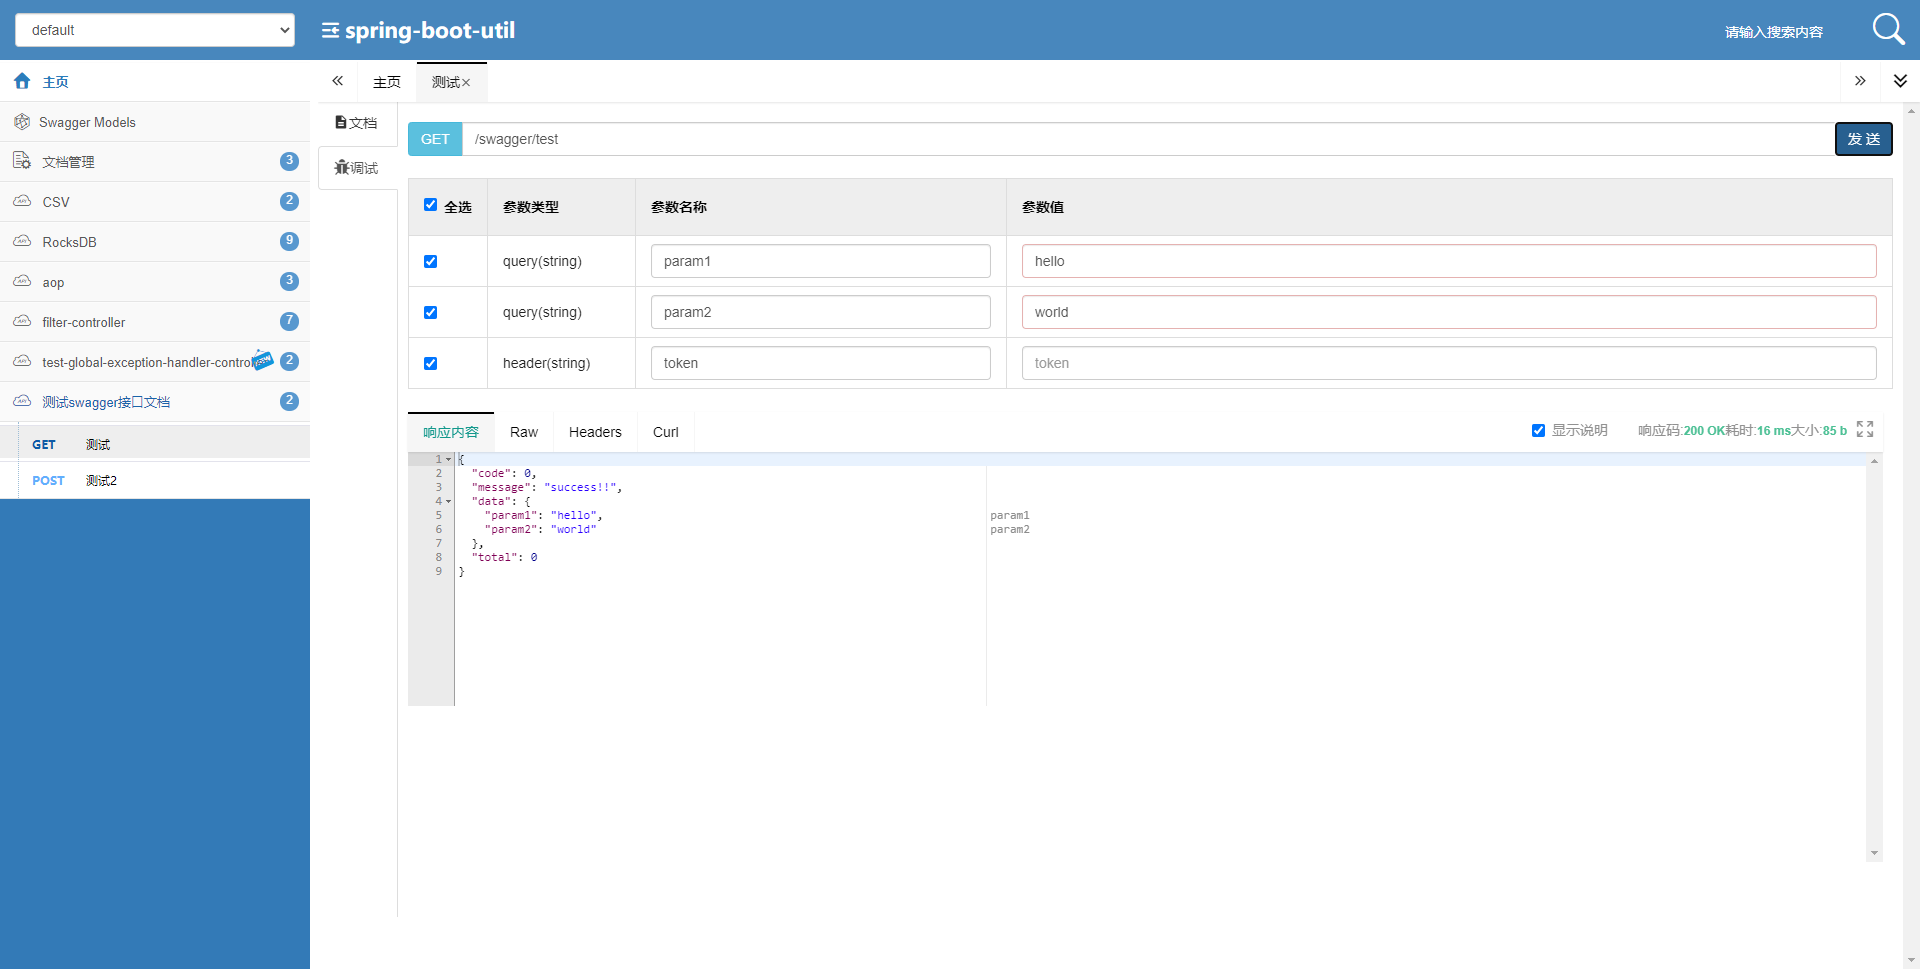1920x969 pixels.
Task: Uncheck the 全选 select-all checkbox
Action: click(x=430, y=205)
